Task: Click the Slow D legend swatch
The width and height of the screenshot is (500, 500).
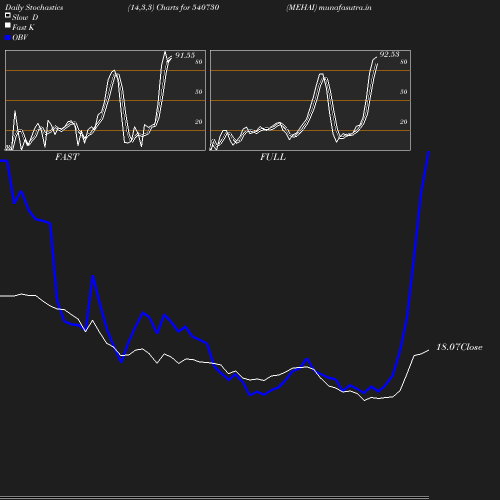Action: click(8, 16)
